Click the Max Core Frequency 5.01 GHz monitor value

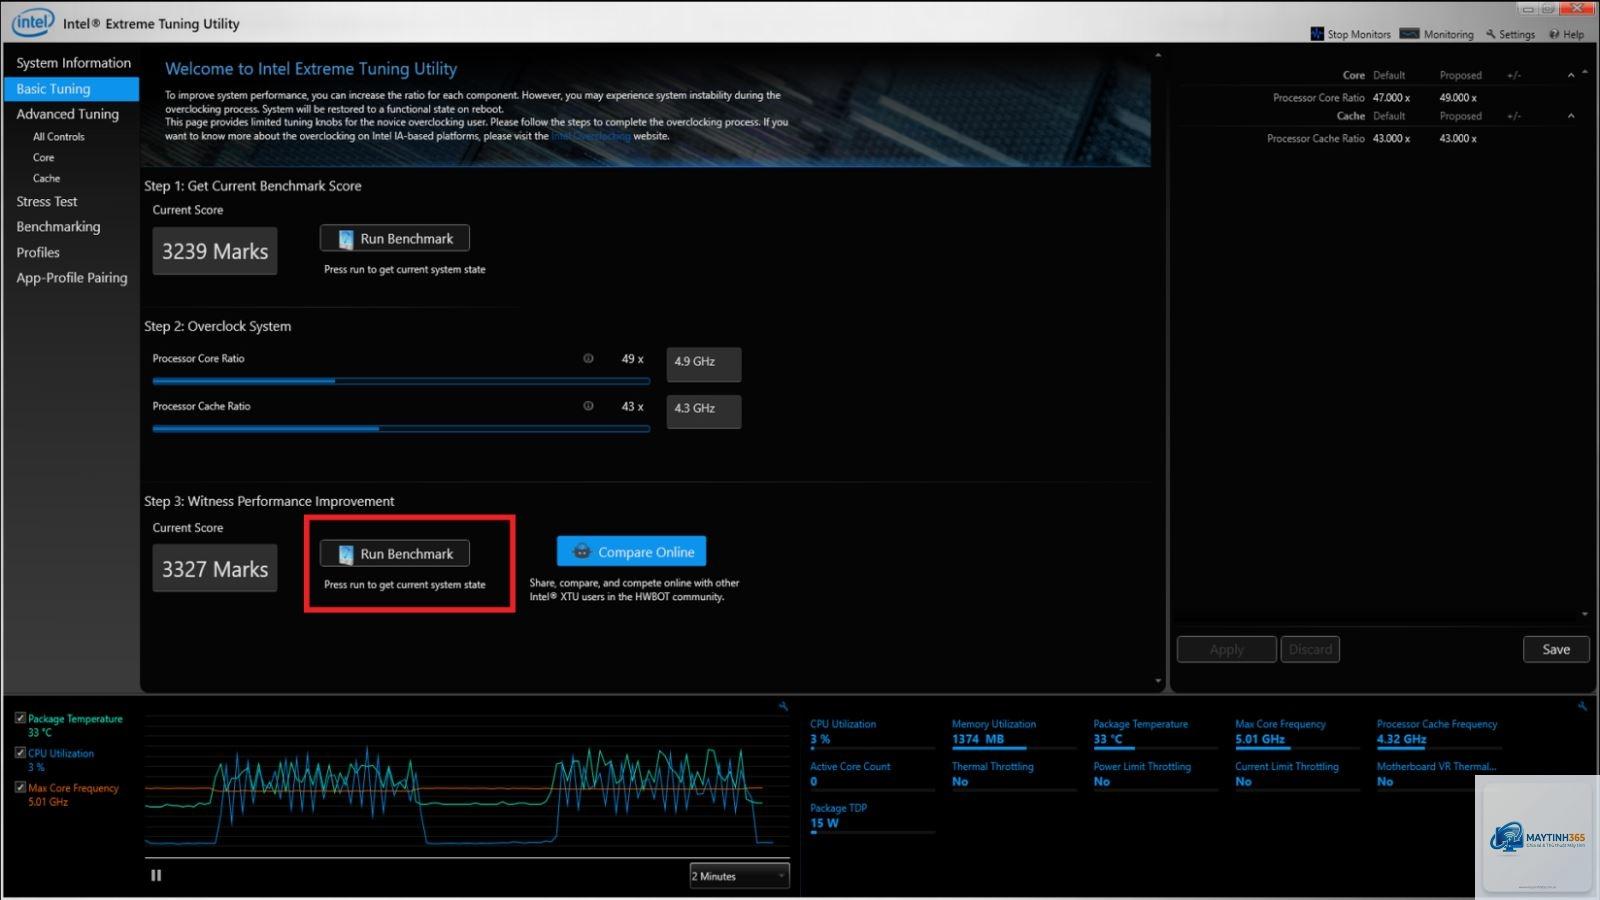1260,739
